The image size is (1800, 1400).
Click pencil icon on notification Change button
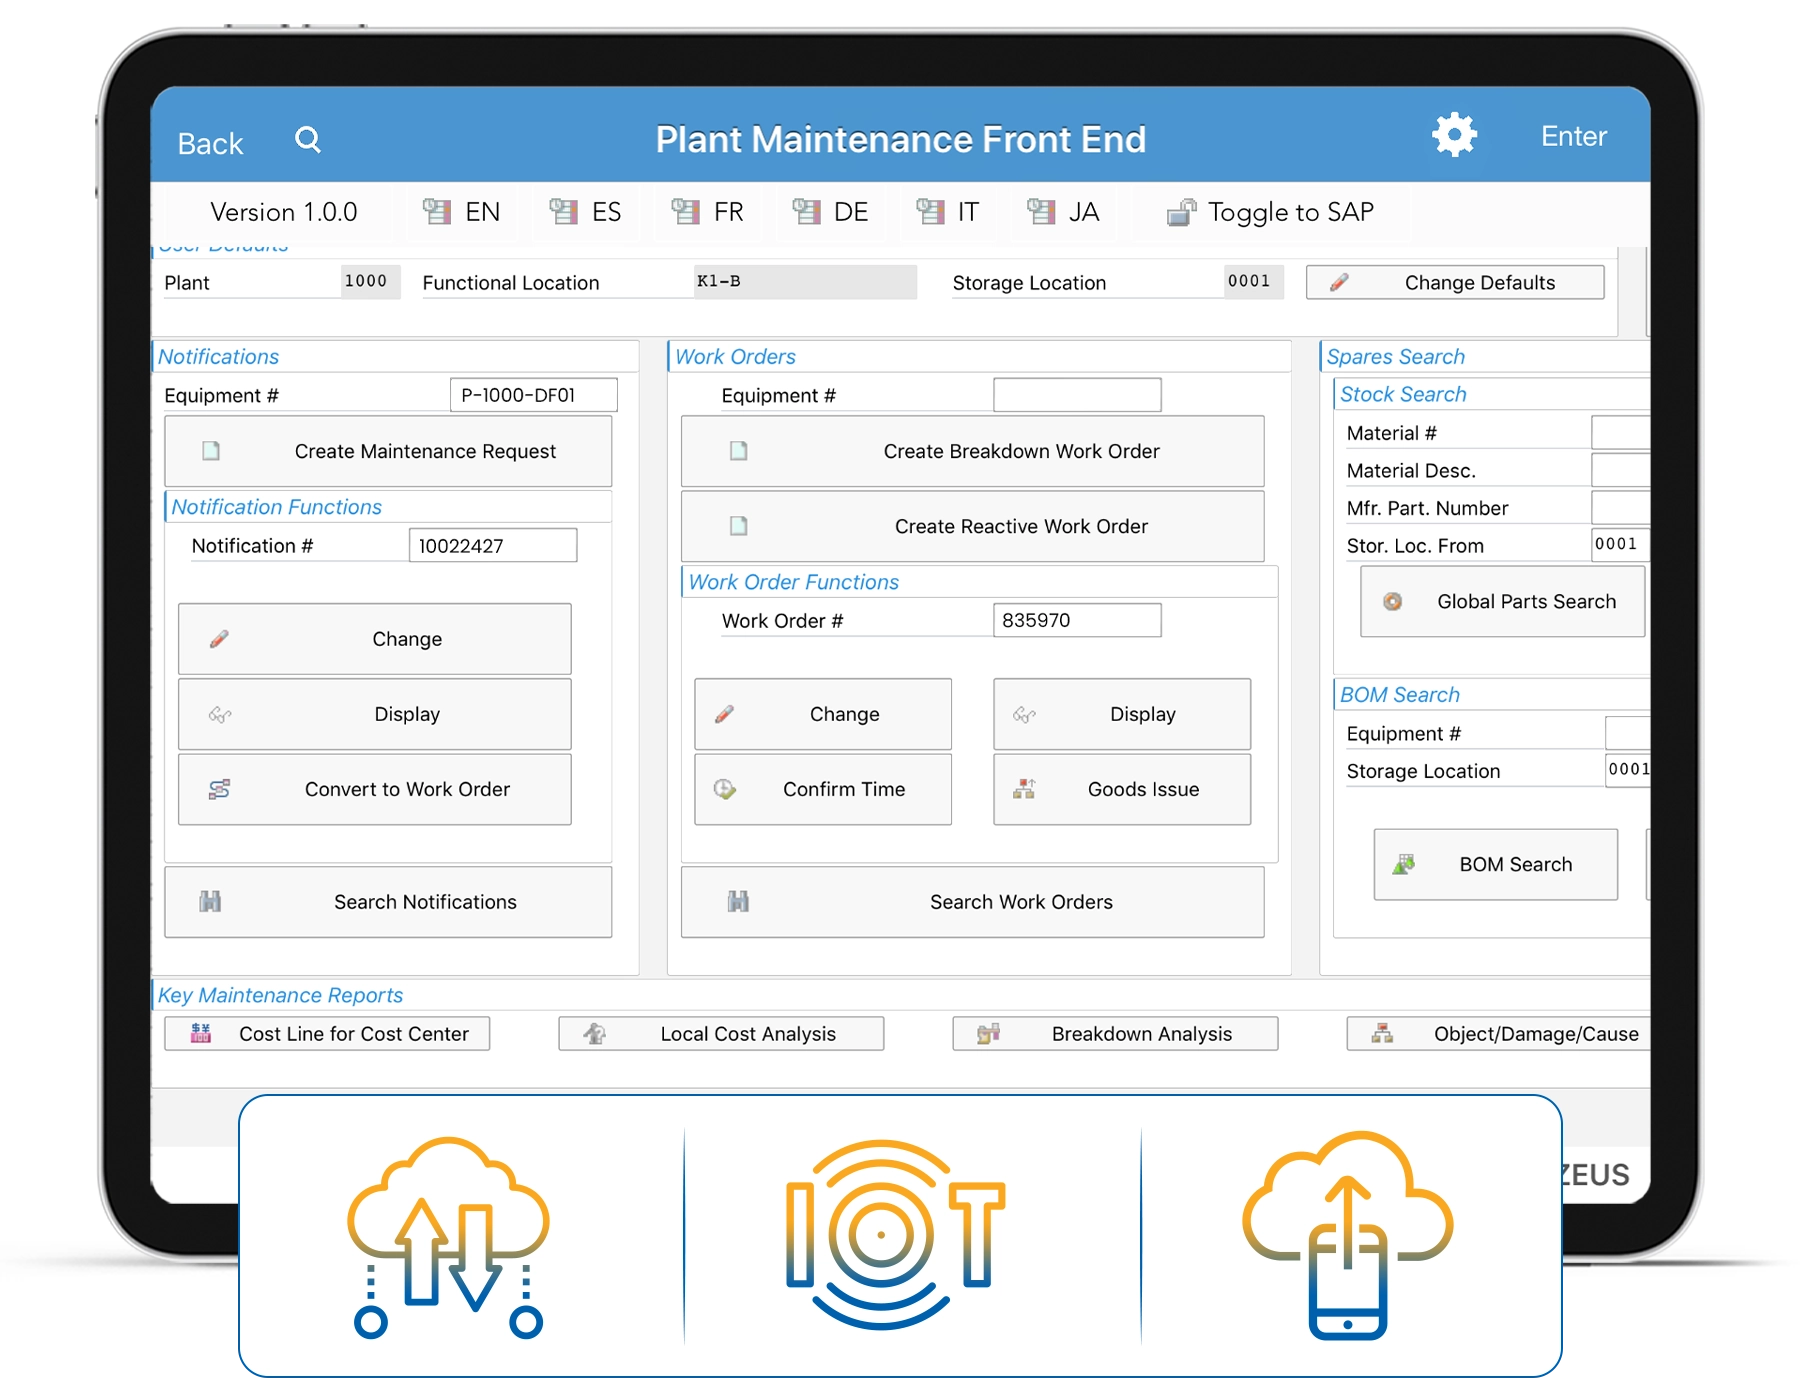[219, 639]
